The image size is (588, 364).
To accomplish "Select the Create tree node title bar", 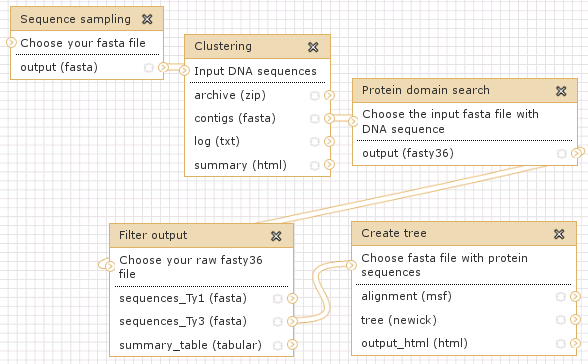I will [x=464, y=234].
